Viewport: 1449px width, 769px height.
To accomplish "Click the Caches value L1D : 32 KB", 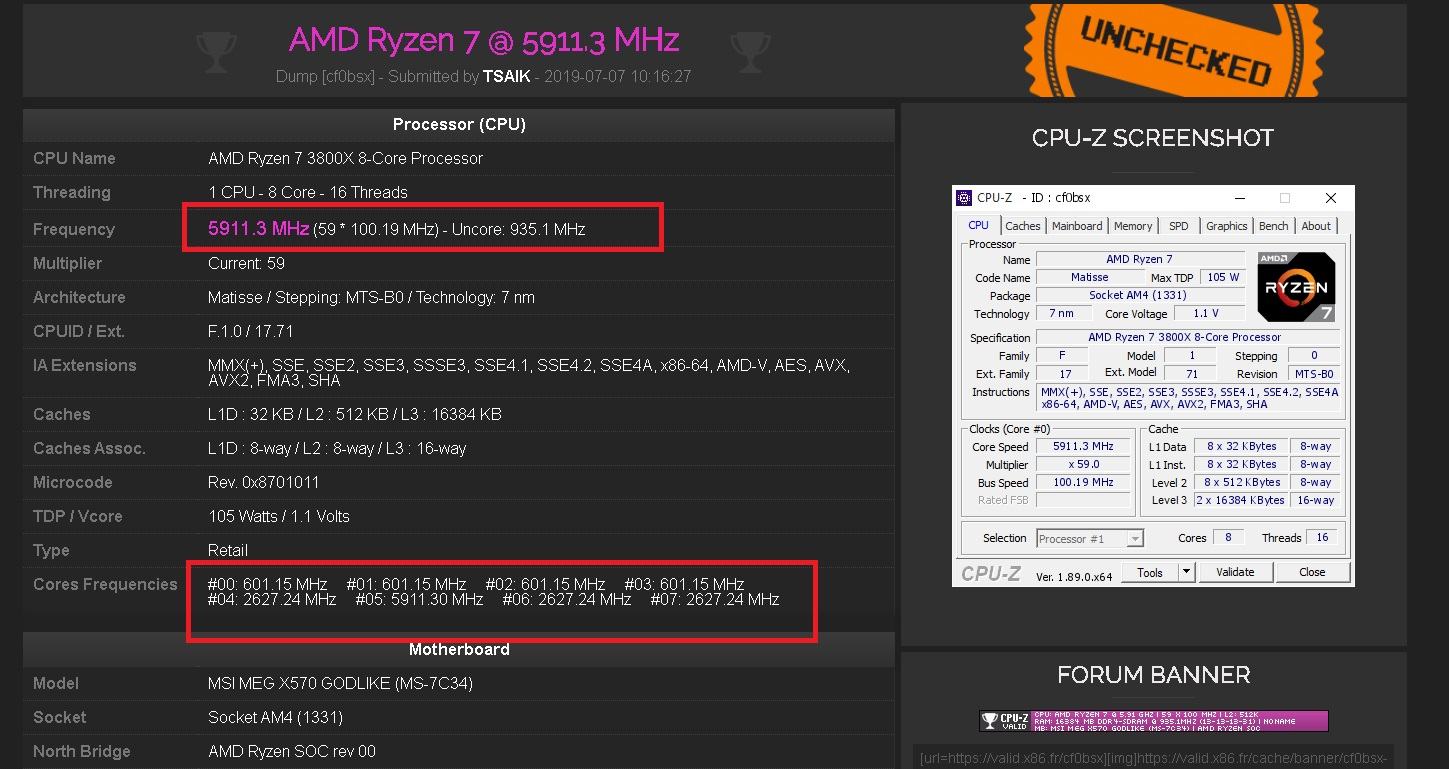I will [x=355, y=414].
